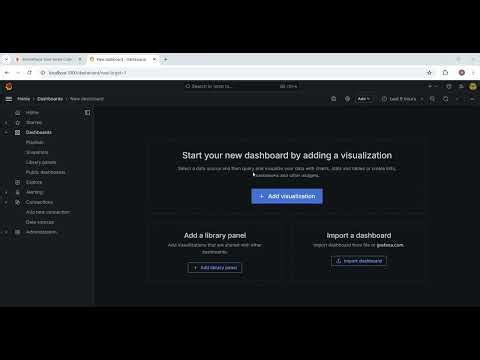Click the browser address bar URL
The image size is (480, 360).
click(88, 73)
